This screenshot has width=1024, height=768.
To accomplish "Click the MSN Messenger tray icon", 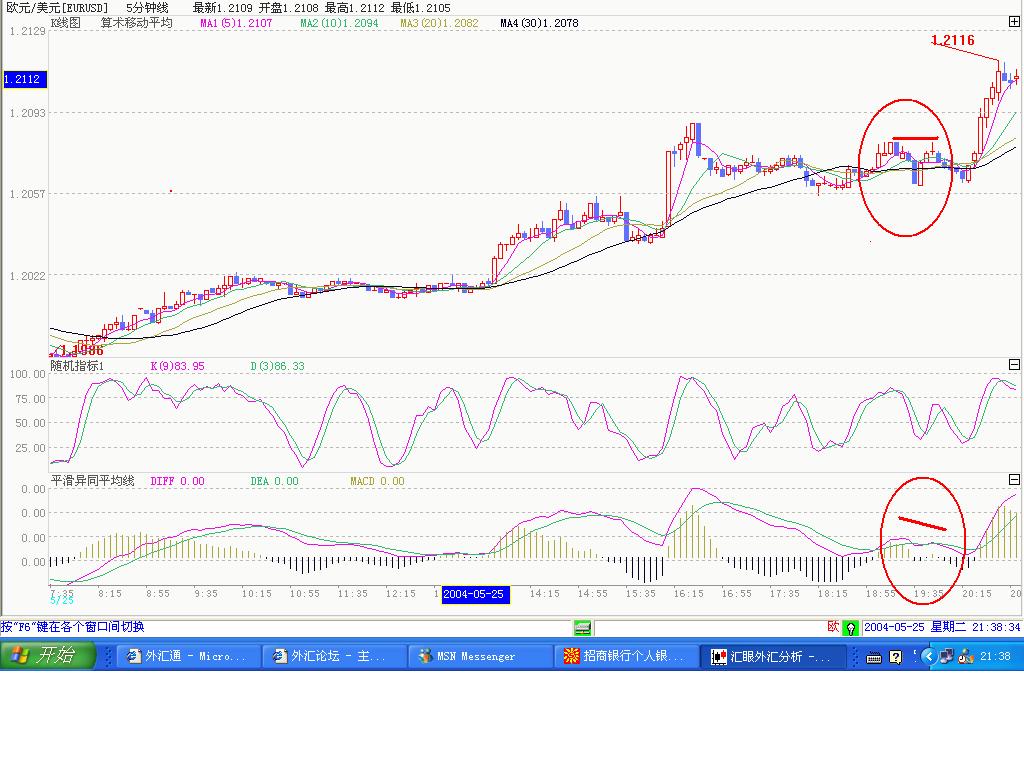I will [965, 656].
